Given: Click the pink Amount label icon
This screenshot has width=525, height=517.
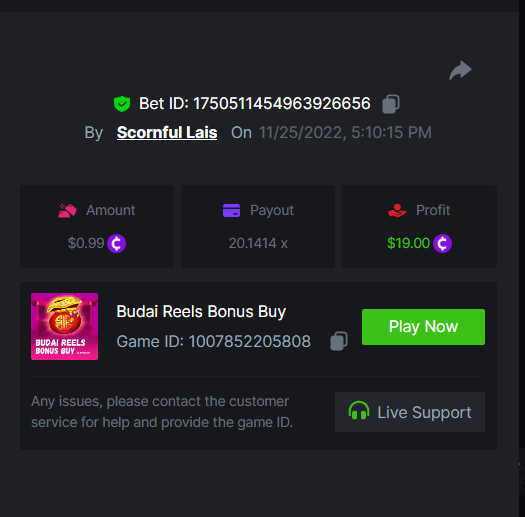Looking at the screenshot, I should point(67,211).
